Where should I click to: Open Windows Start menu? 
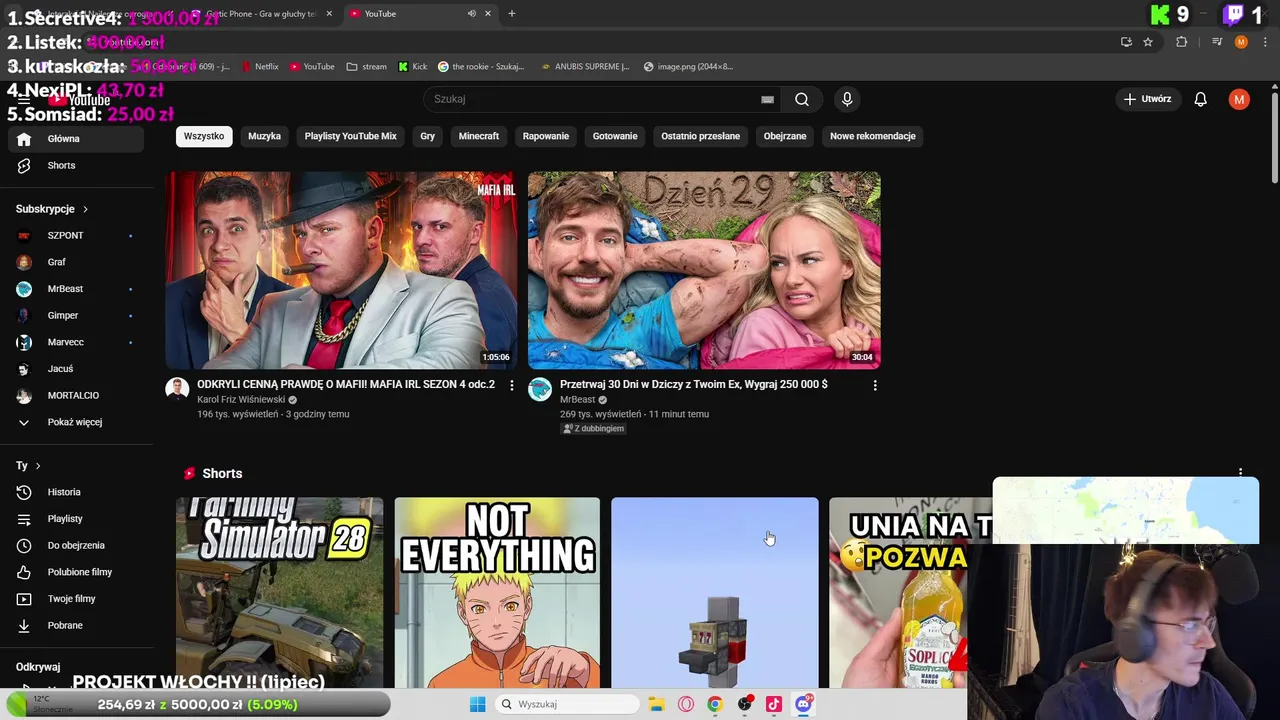click(477, 704)
